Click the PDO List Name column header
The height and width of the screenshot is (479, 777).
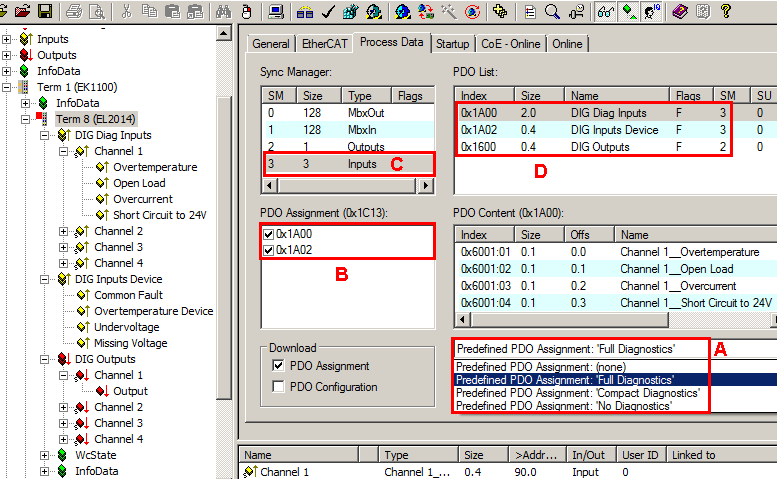(x=617, y=96)
